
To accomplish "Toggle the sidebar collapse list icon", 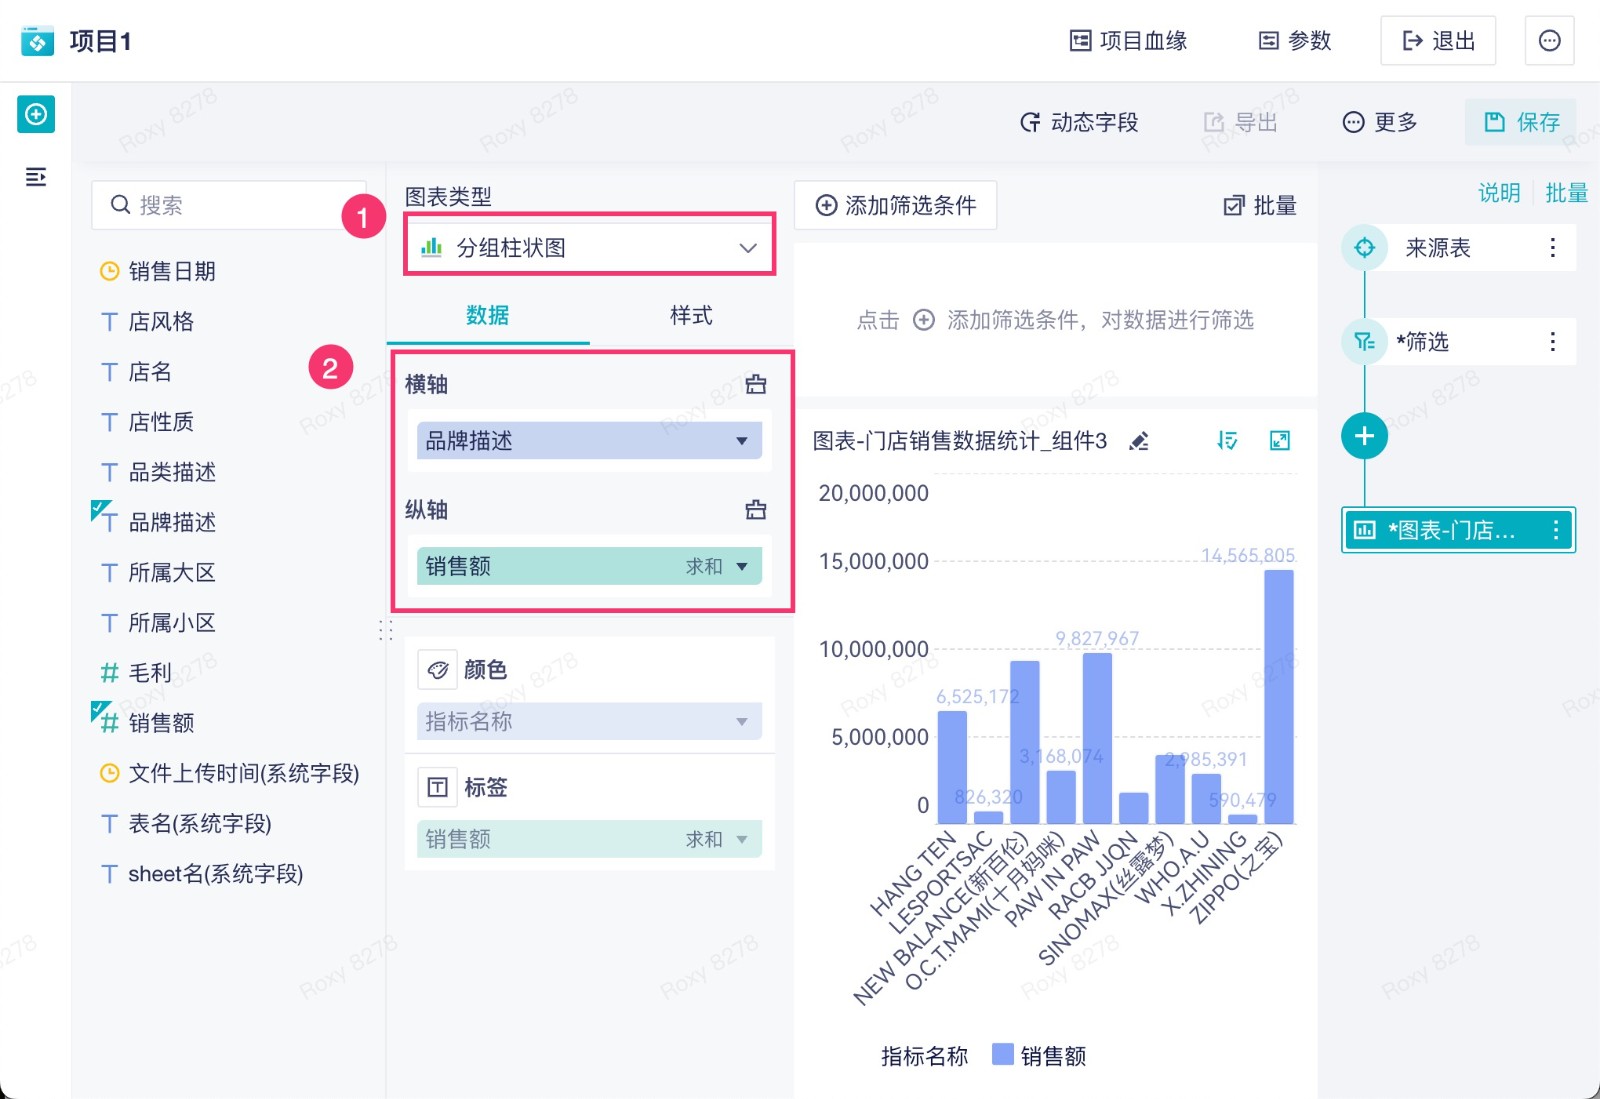I will coord(36,177).
